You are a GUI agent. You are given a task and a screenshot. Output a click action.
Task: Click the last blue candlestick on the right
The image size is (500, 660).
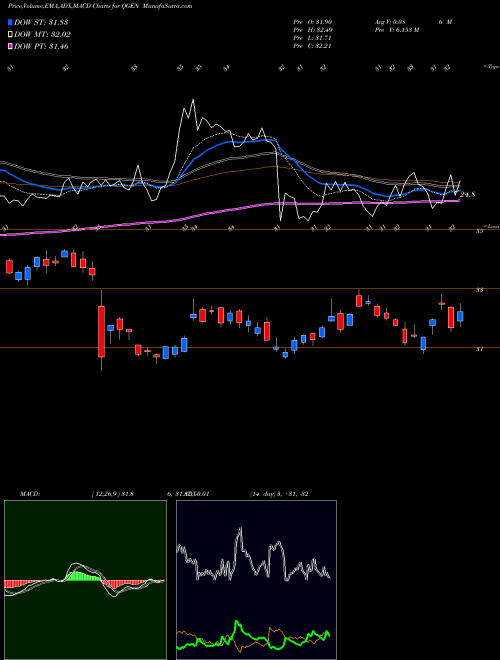click(x=460, y=316)
